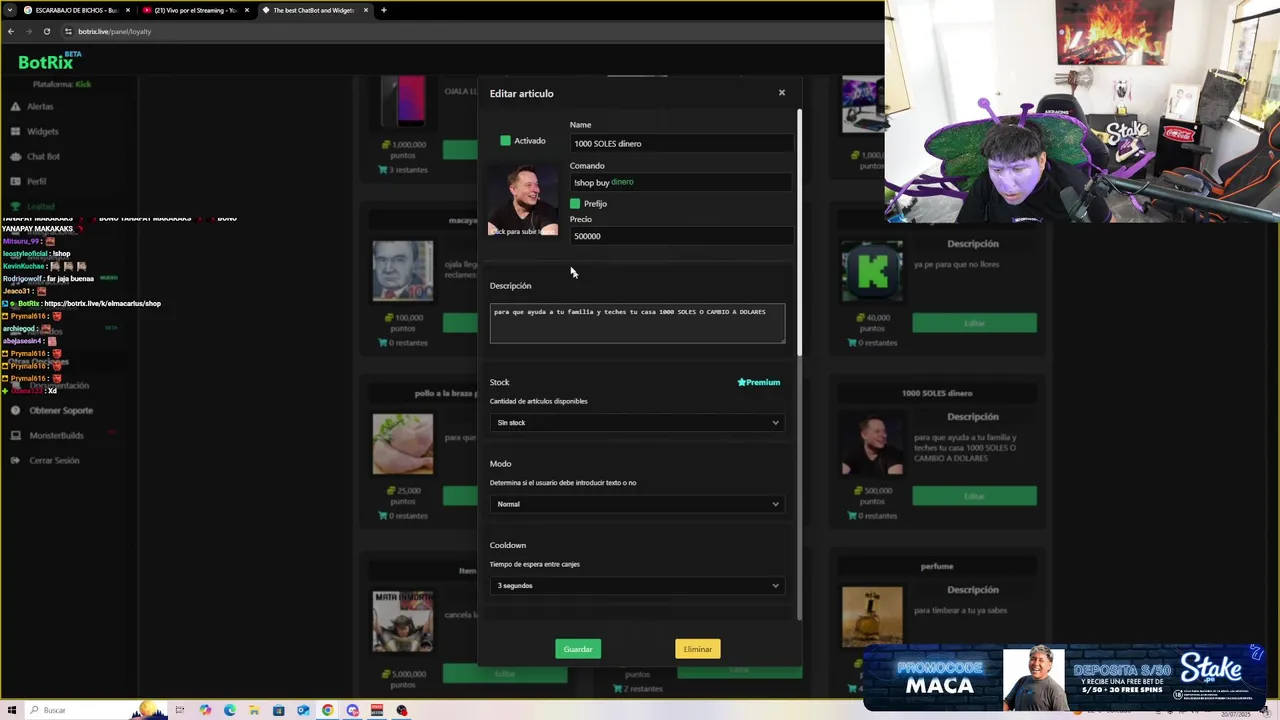Image resolution: width=1280 pixels, height=720 pixels.
Task: Click the Elon thumbnail on background dinero card
Action: coord(872,444)
